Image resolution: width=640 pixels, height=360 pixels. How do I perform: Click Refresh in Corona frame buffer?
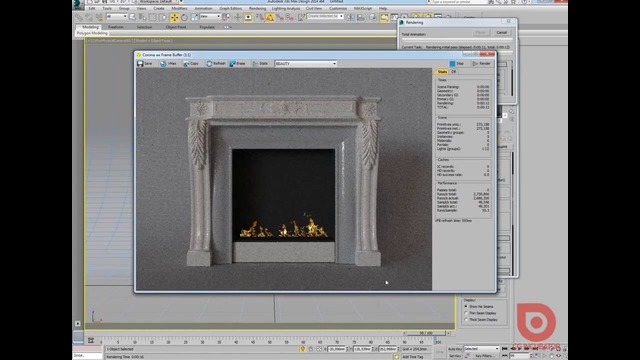click(x=216, y=64)
